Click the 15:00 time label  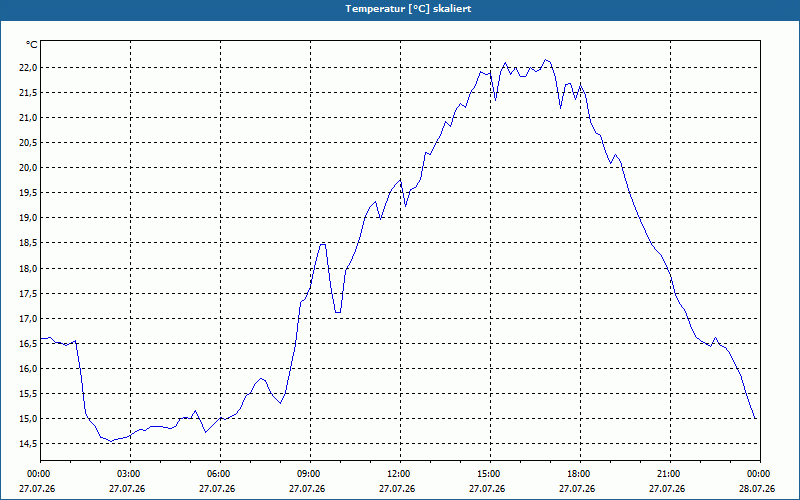tap(490, 474)
